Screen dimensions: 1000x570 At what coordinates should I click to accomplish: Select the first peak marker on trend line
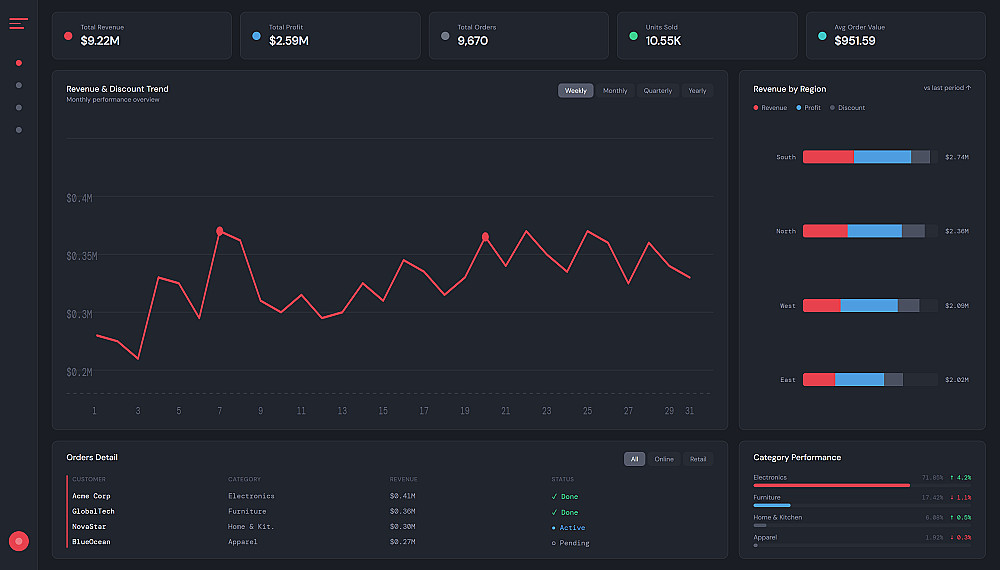pos(219,231)
